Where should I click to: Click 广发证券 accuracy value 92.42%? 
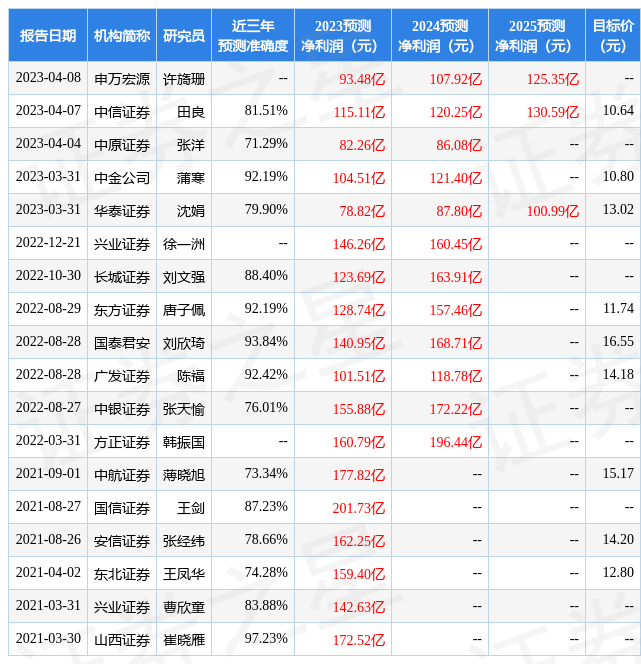[x=266, y=375]
